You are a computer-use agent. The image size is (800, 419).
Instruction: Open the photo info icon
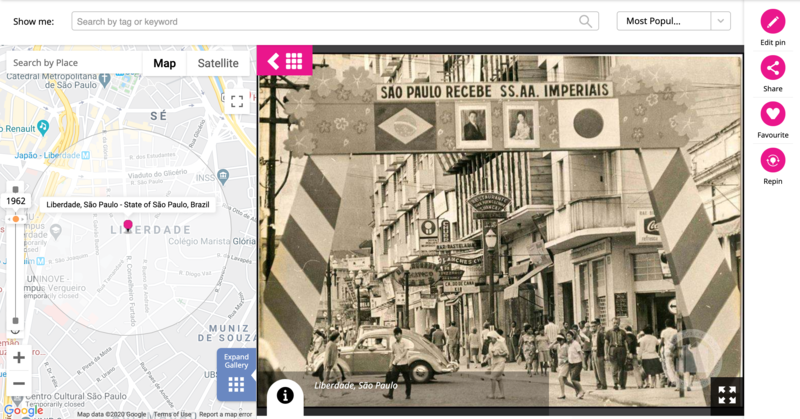(x=285, y=396)
